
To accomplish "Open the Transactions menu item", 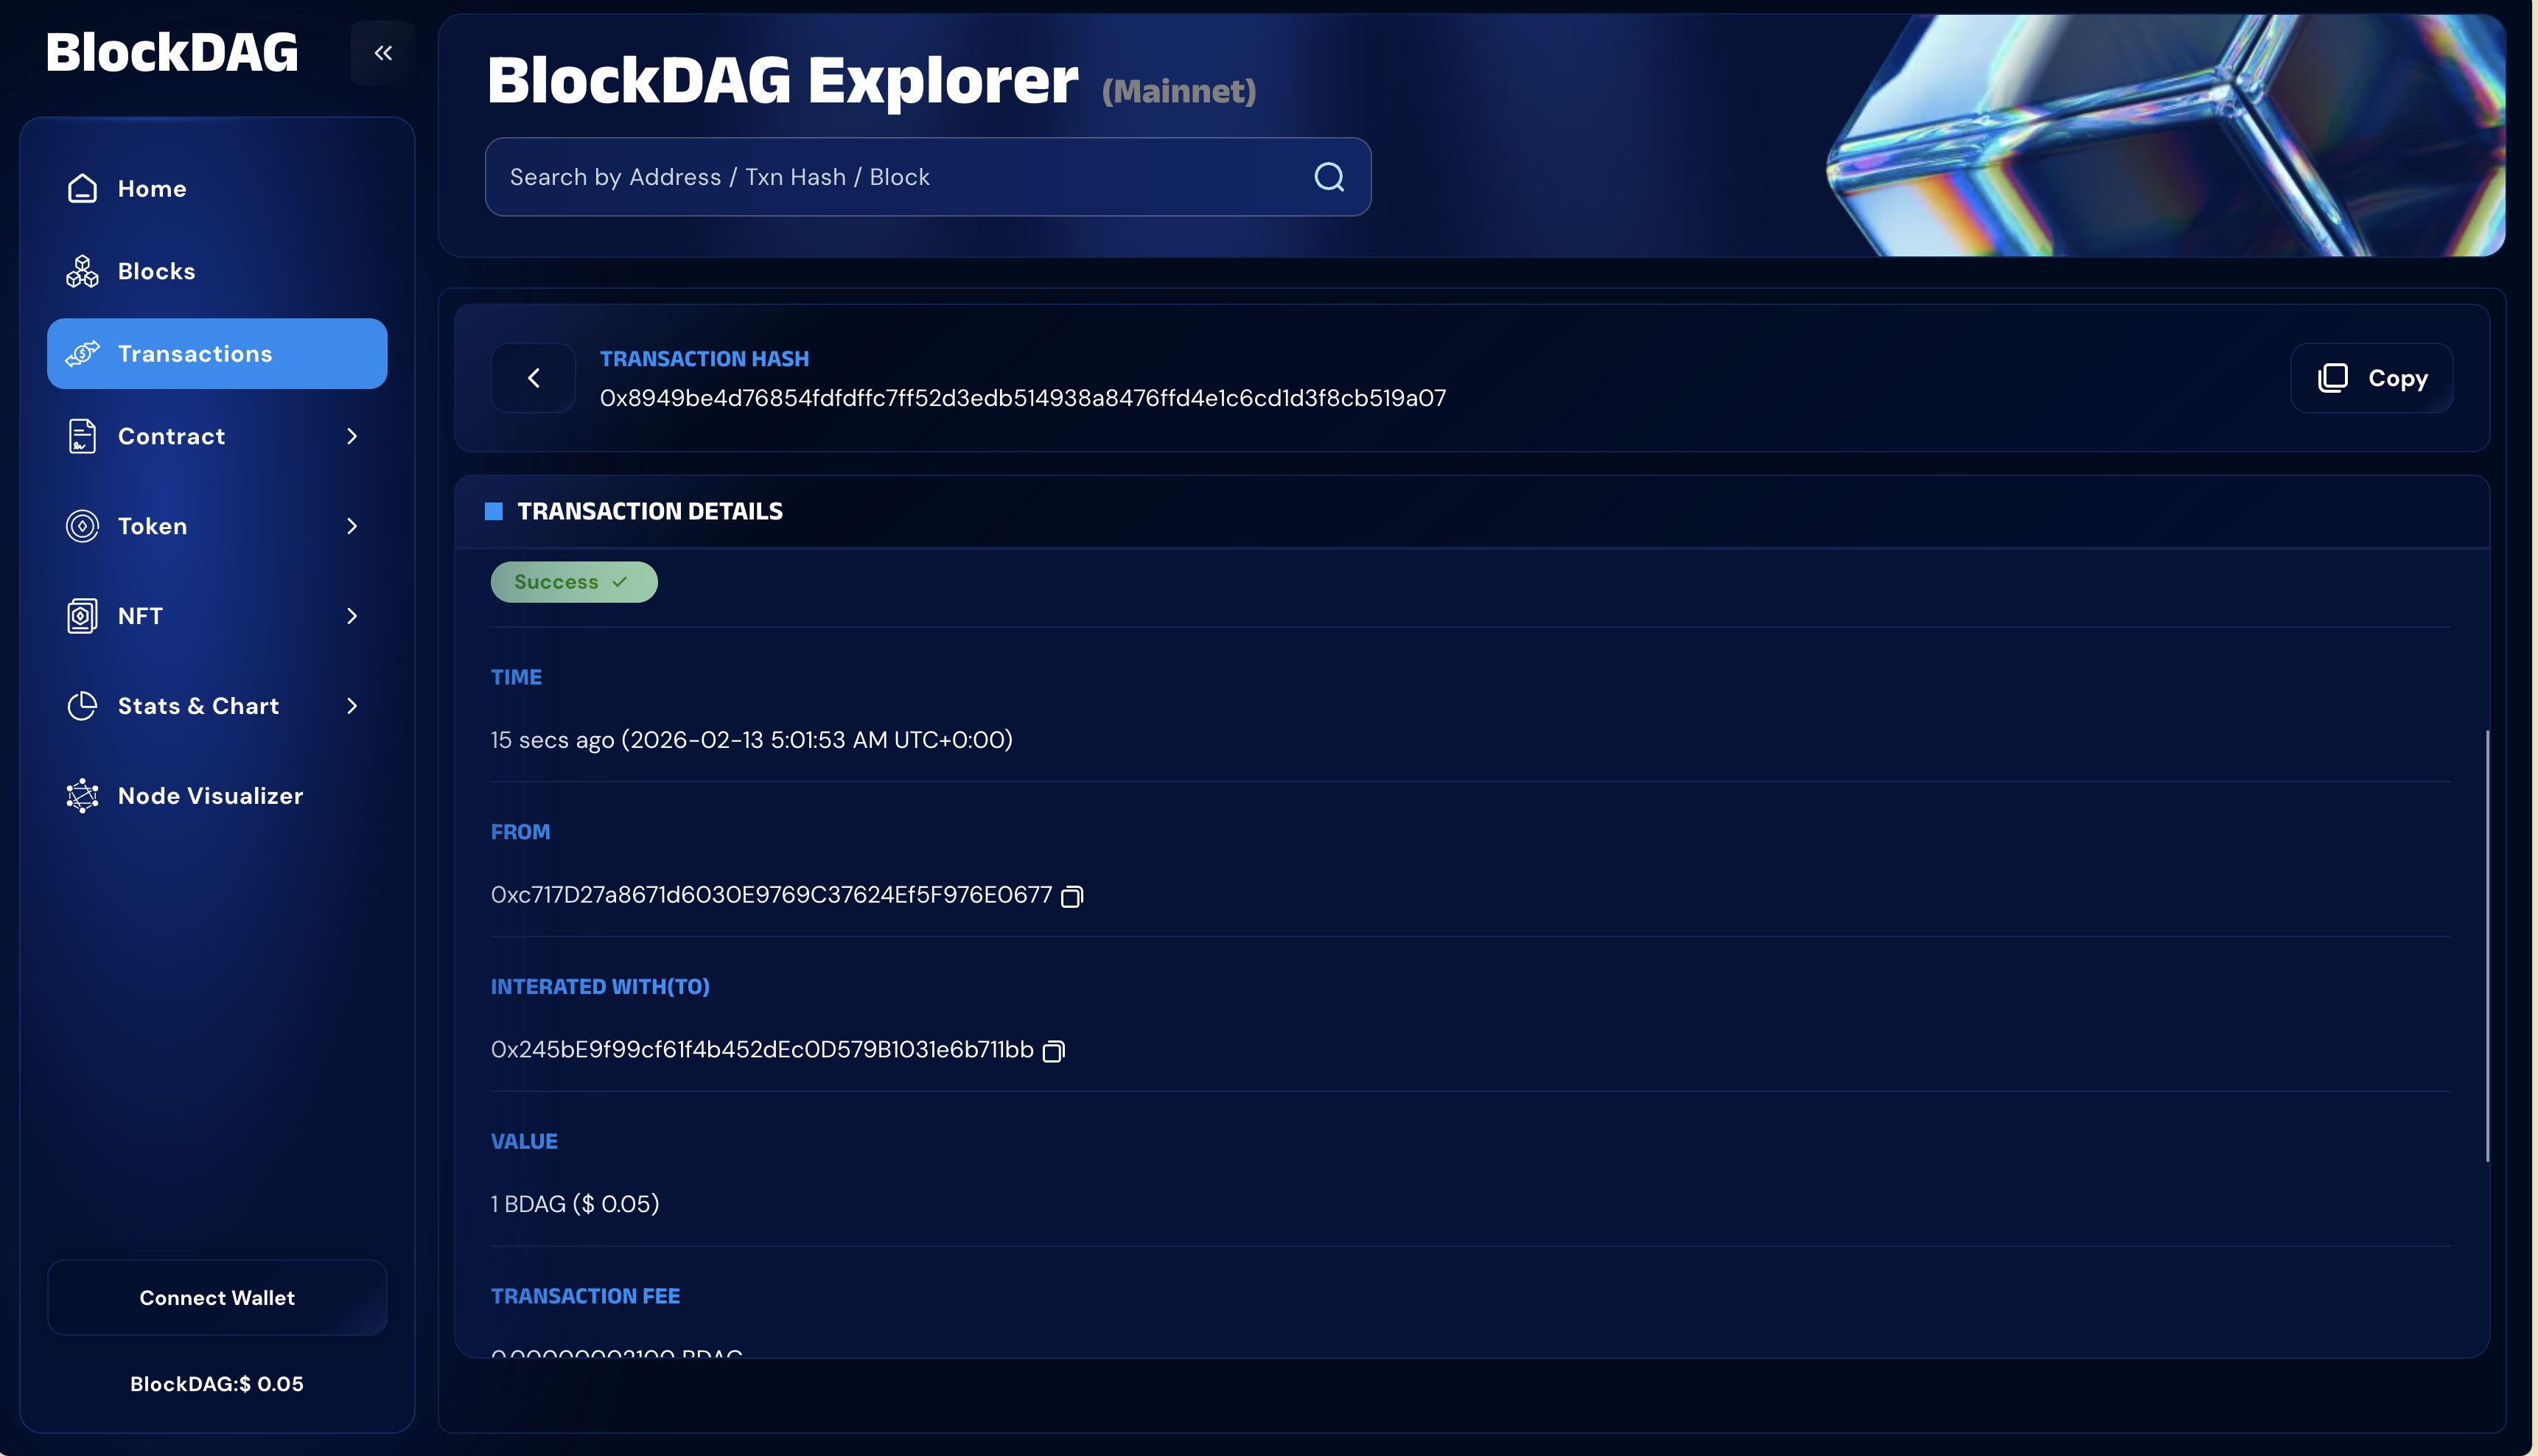I will pyautogui.click(x=217, y=354).
